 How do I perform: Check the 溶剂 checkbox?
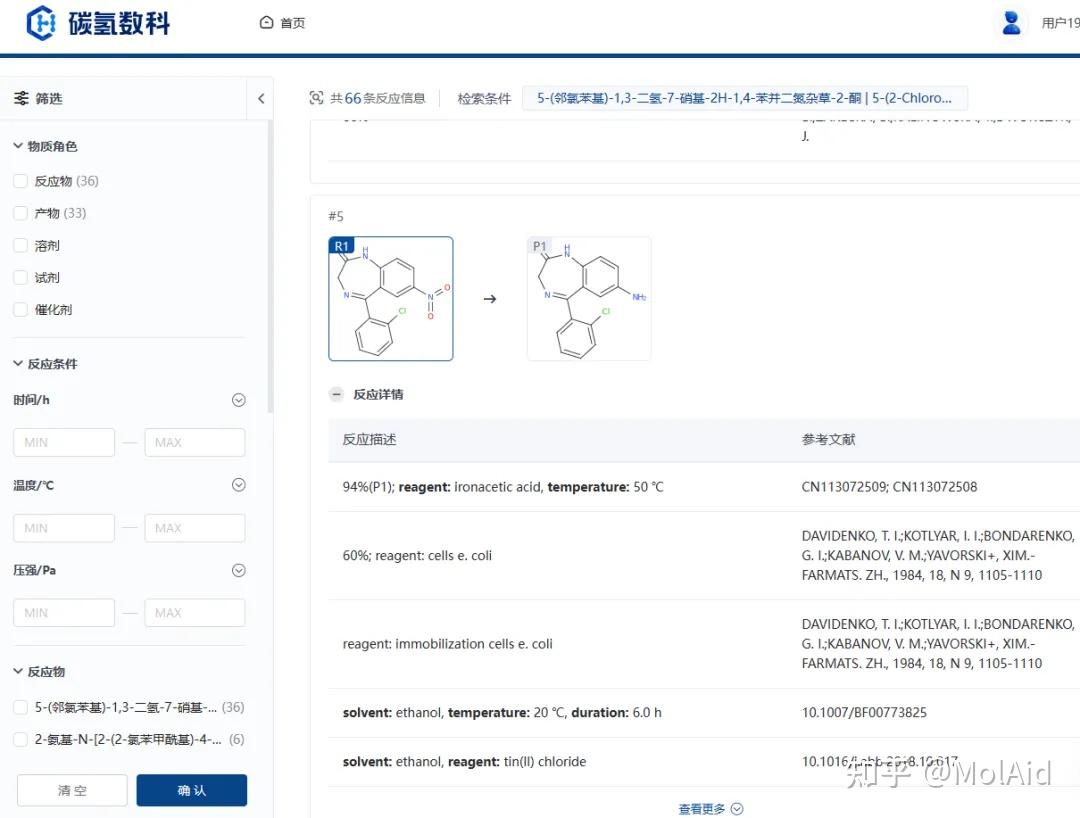[21, 246]
